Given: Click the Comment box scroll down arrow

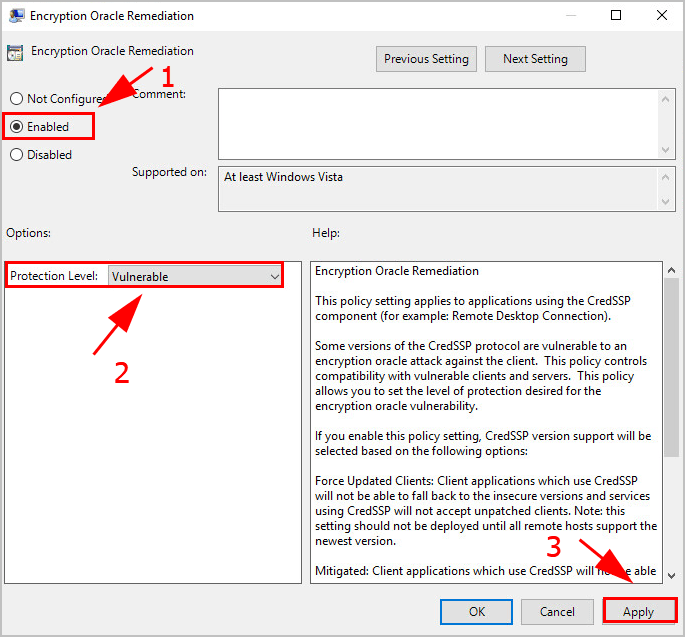Looking at the screenshot, I should 667,149.
